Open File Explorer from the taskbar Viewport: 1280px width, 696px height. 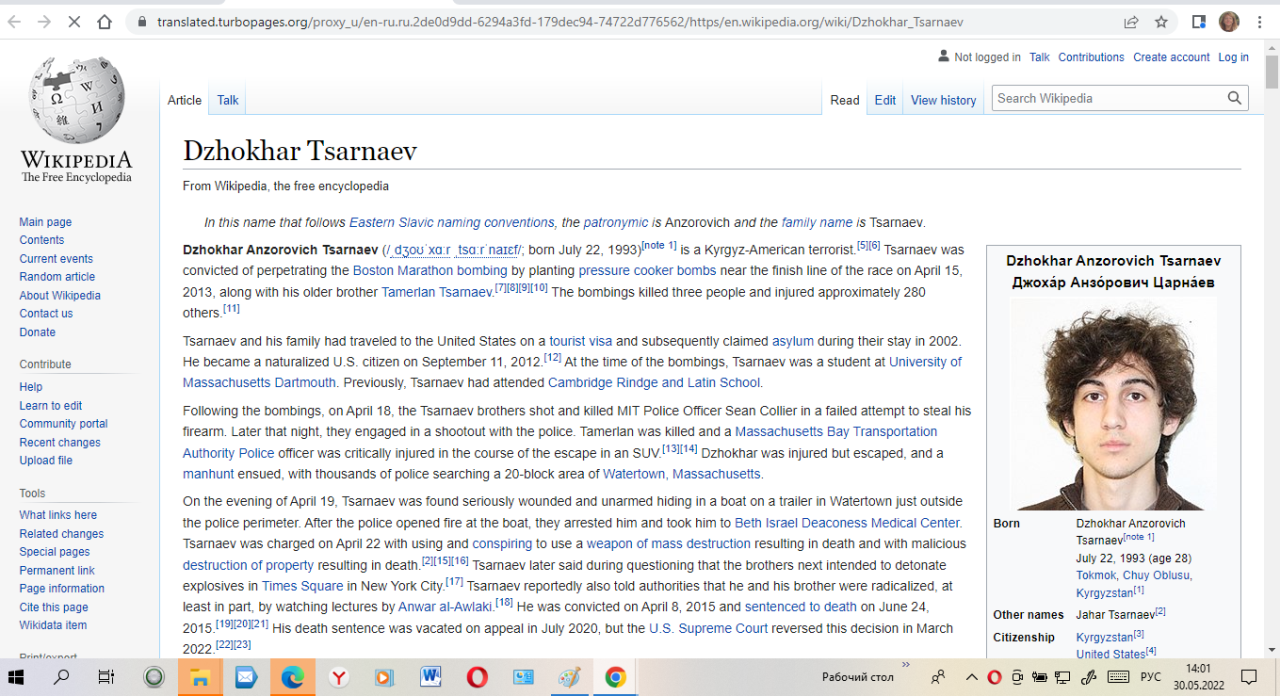pyautogui.click(x=200, y=677)
